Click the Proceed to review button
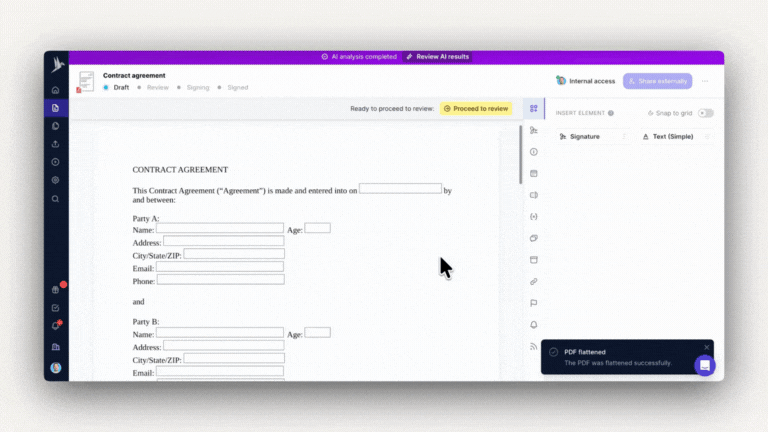 coord(476,108)
